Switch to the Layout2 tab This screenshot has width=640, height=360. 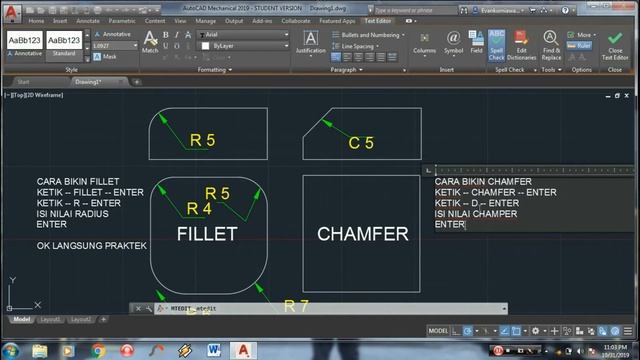[x=81, y=320]
